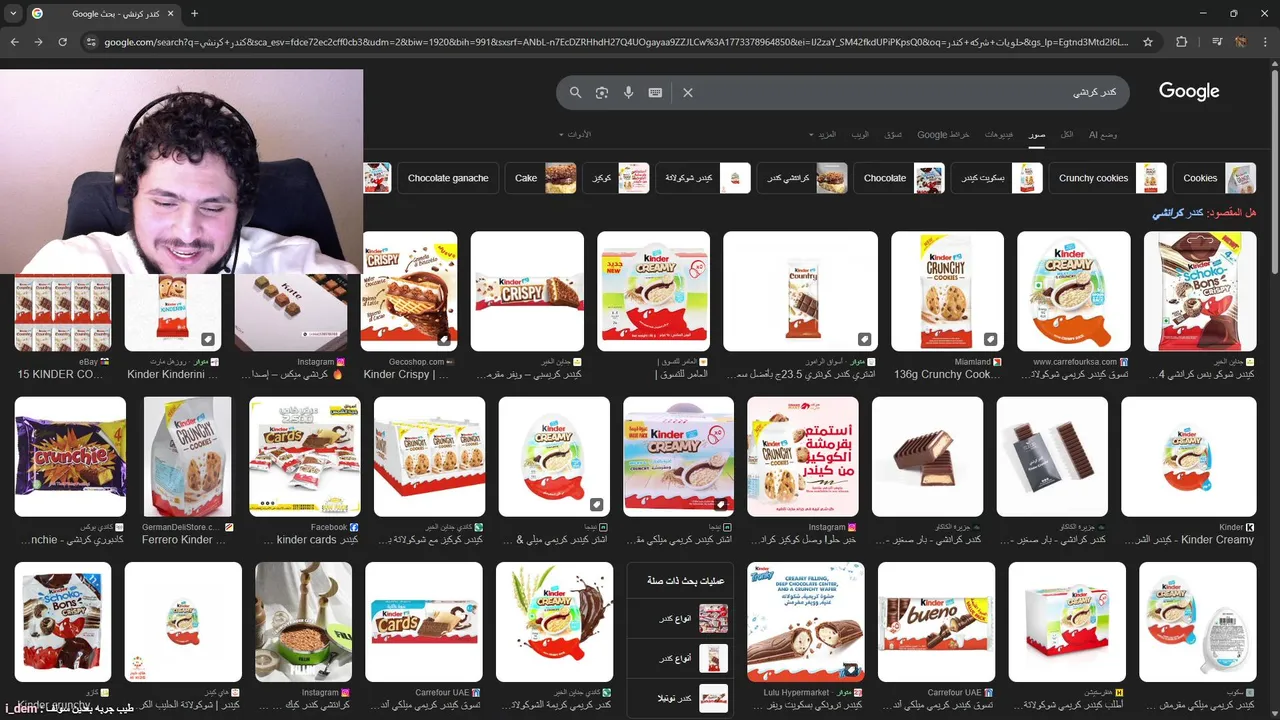Open the Kinder Crispy image from Gecoshop.com
Viewport: 1280px width, 720px height.
pos(409,291)
